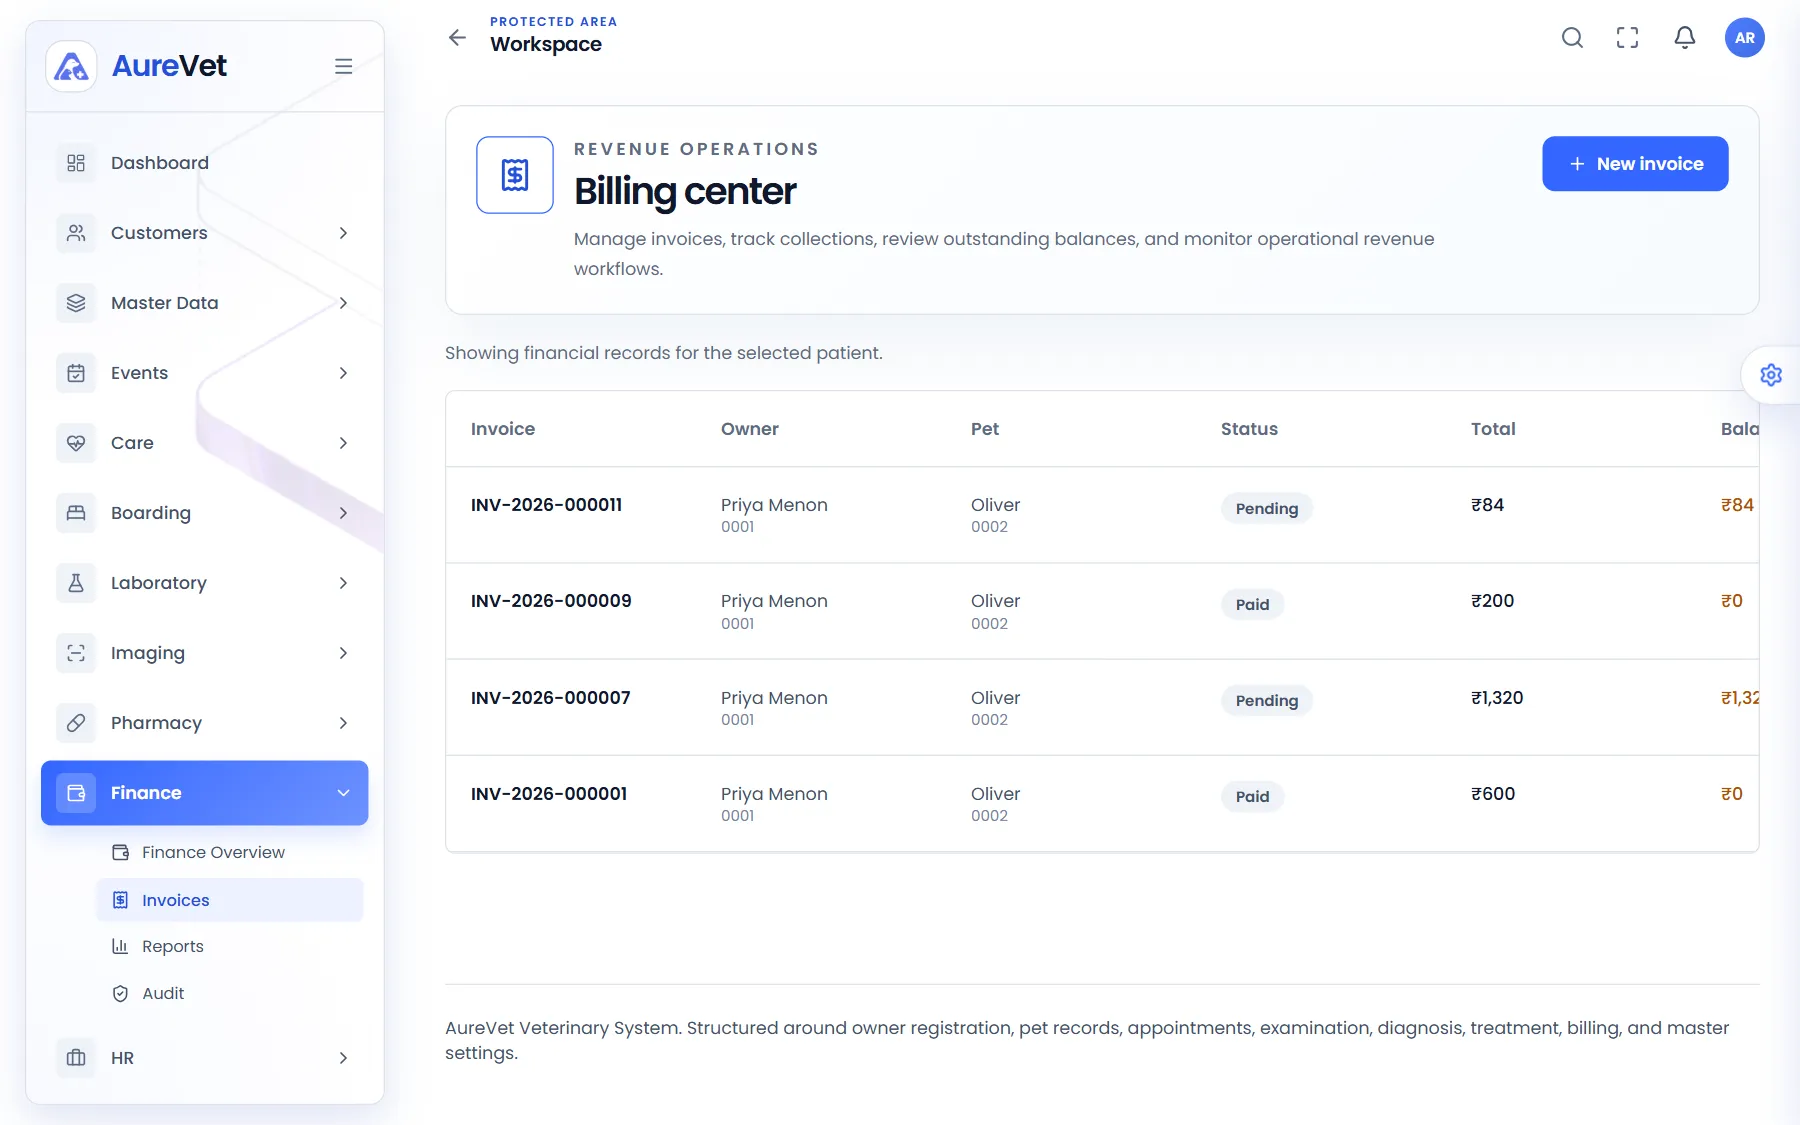
Task: Expand the Boarding chevron
Action: point(343,513)
